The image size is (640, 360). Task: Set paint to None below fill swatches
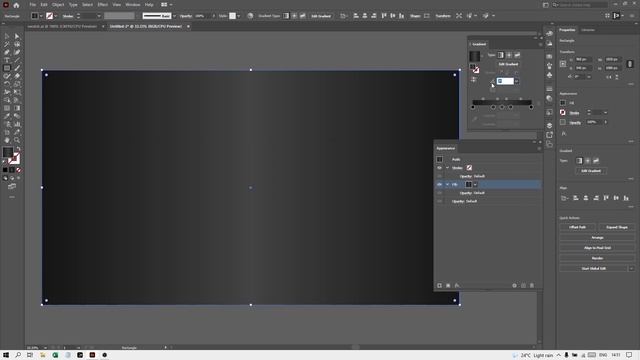[x=19, y=170]
